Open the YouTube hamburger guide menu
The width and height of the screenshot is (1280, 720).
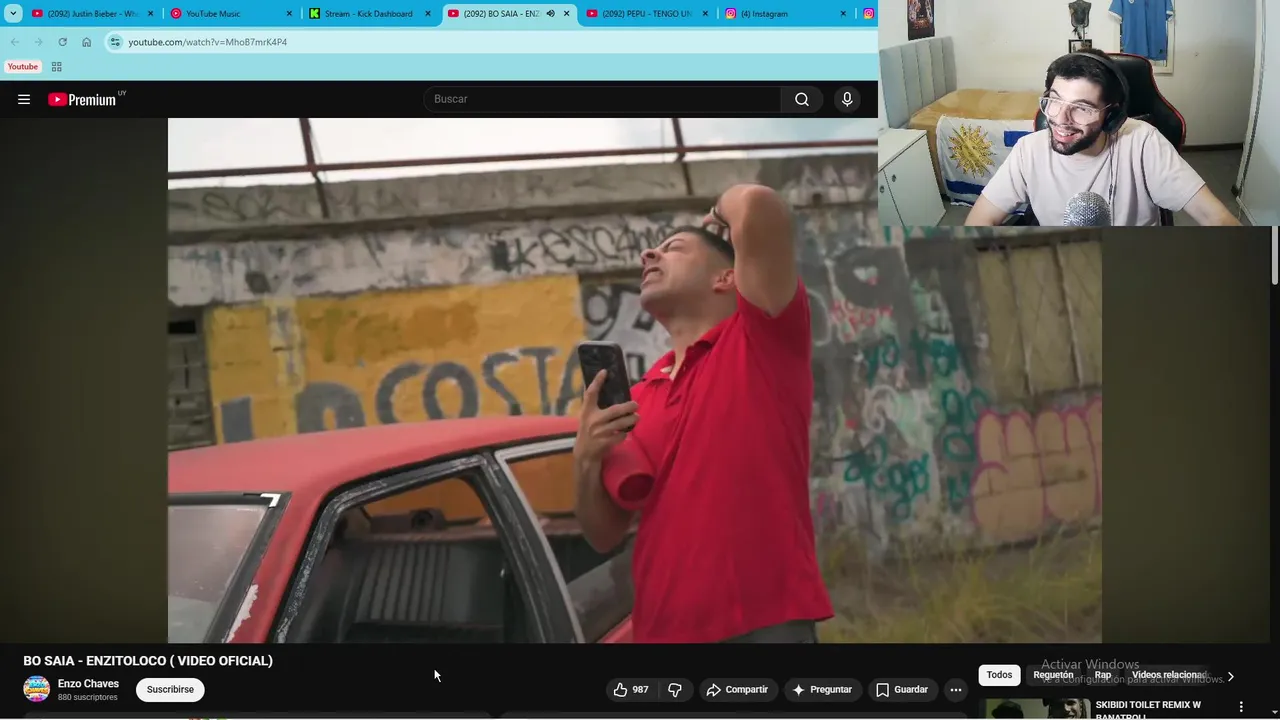(x=24, y=99)
